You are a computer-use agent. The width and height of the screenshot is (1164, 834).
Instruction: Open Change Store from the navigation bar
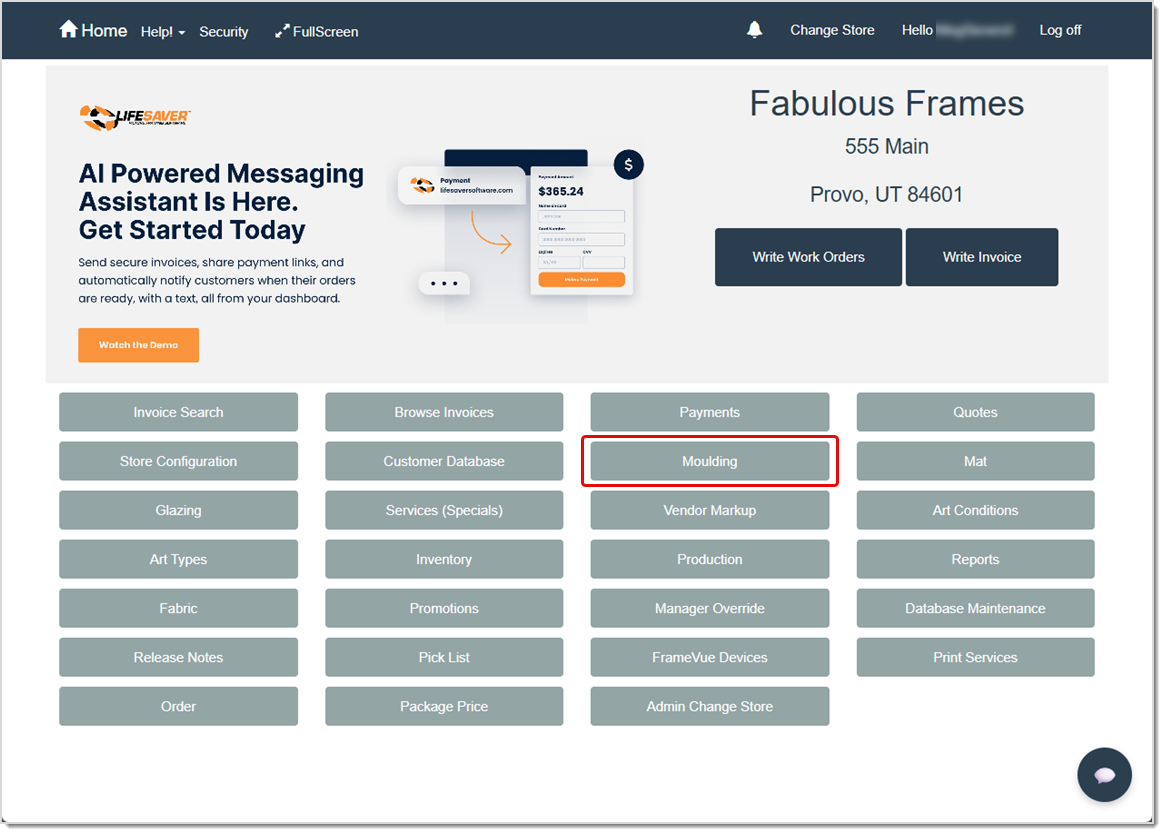(x=832, y=30)
